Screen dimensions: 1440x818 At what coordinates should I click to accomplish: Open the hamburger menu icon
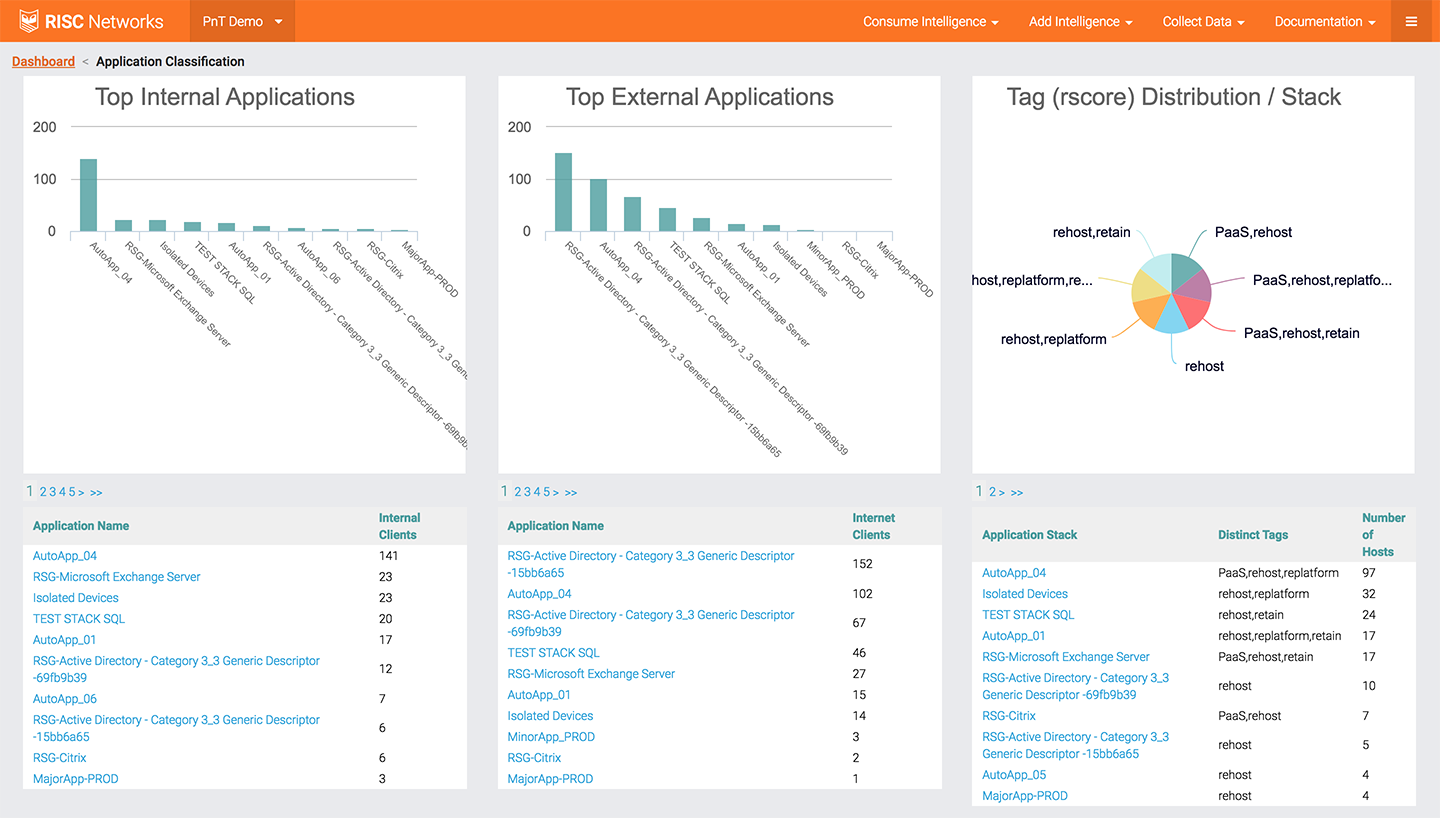tap(1412, 21)
